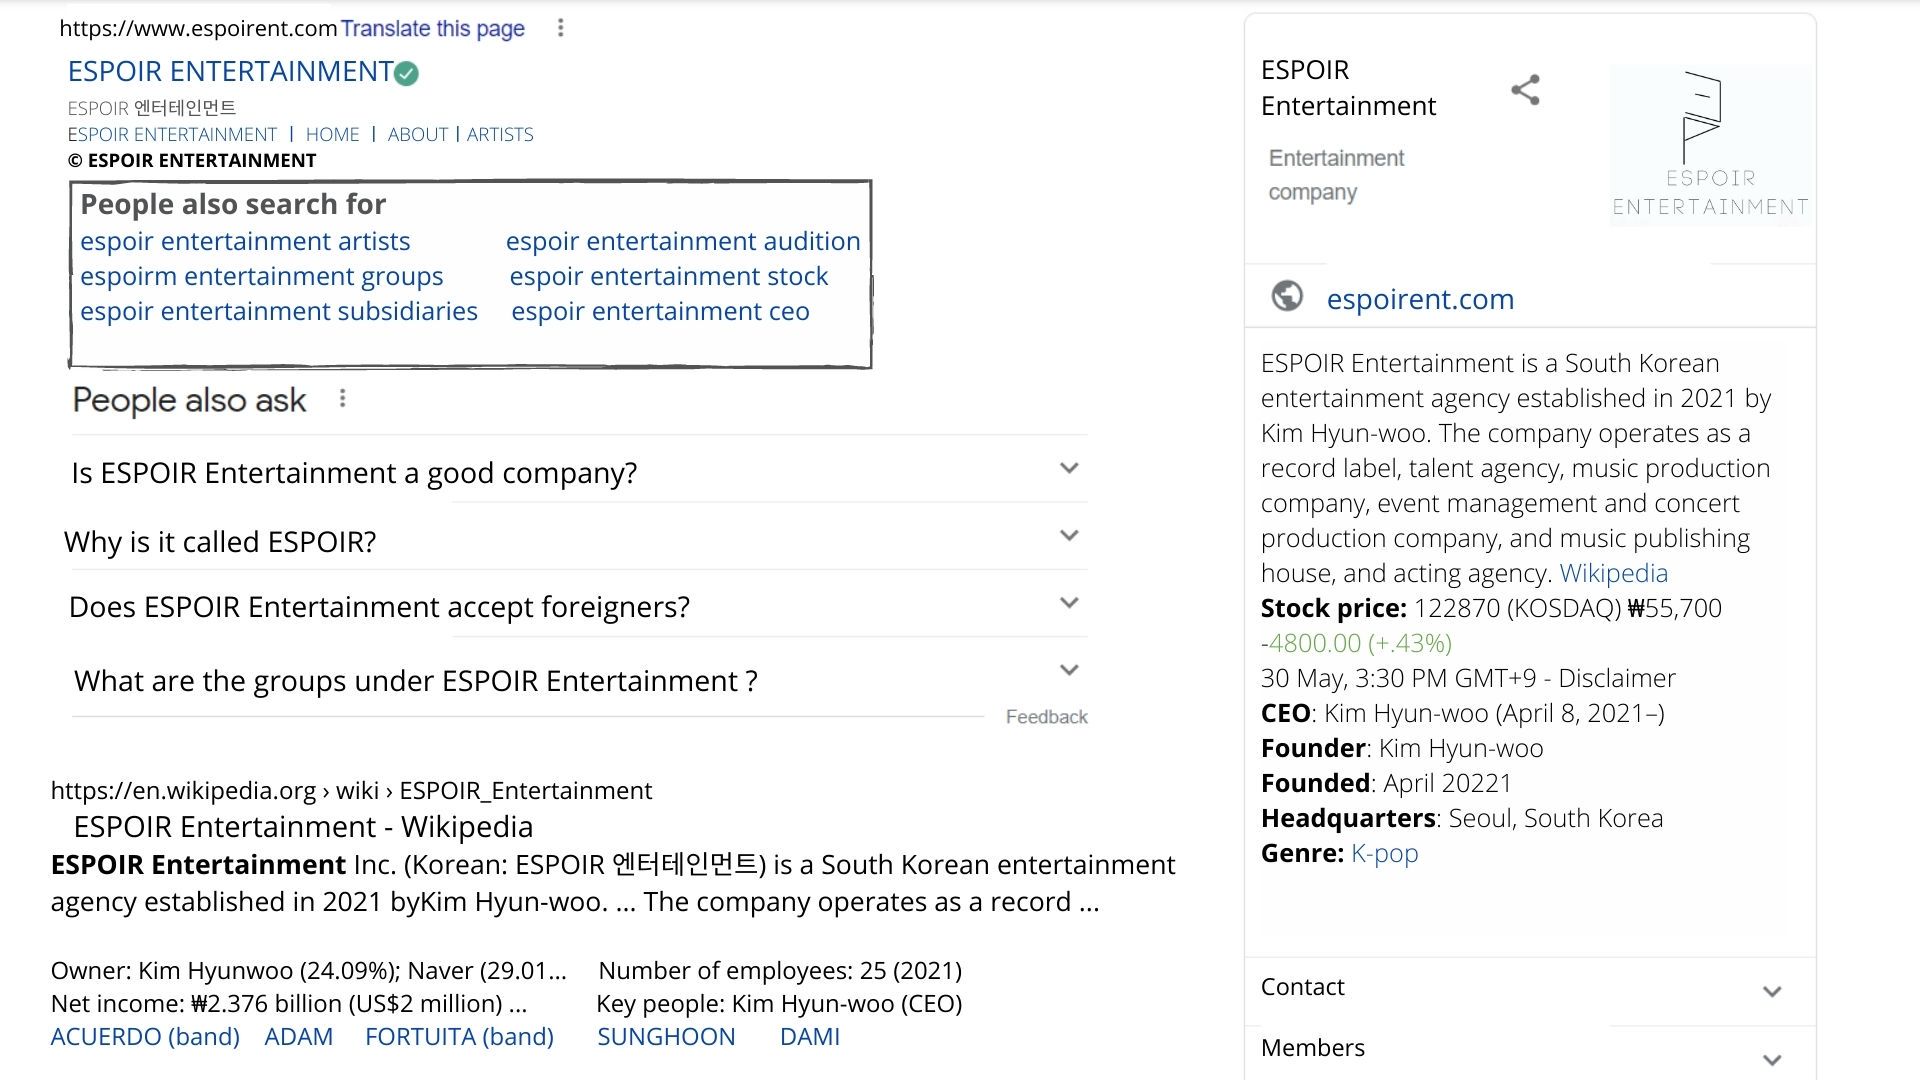Click the 'People also search for' heading

(x=233, y=204)
